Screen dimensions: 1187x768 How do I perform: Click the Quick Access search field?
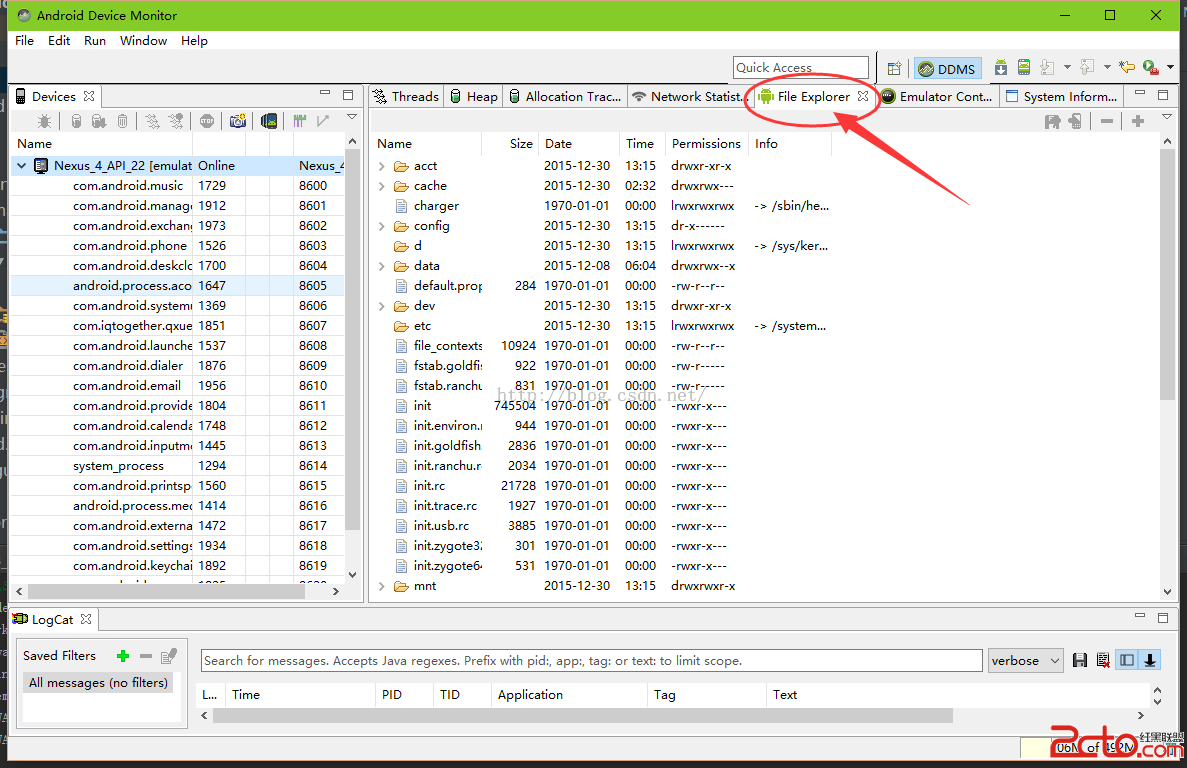pyautogui.click(x=801, y=67)
